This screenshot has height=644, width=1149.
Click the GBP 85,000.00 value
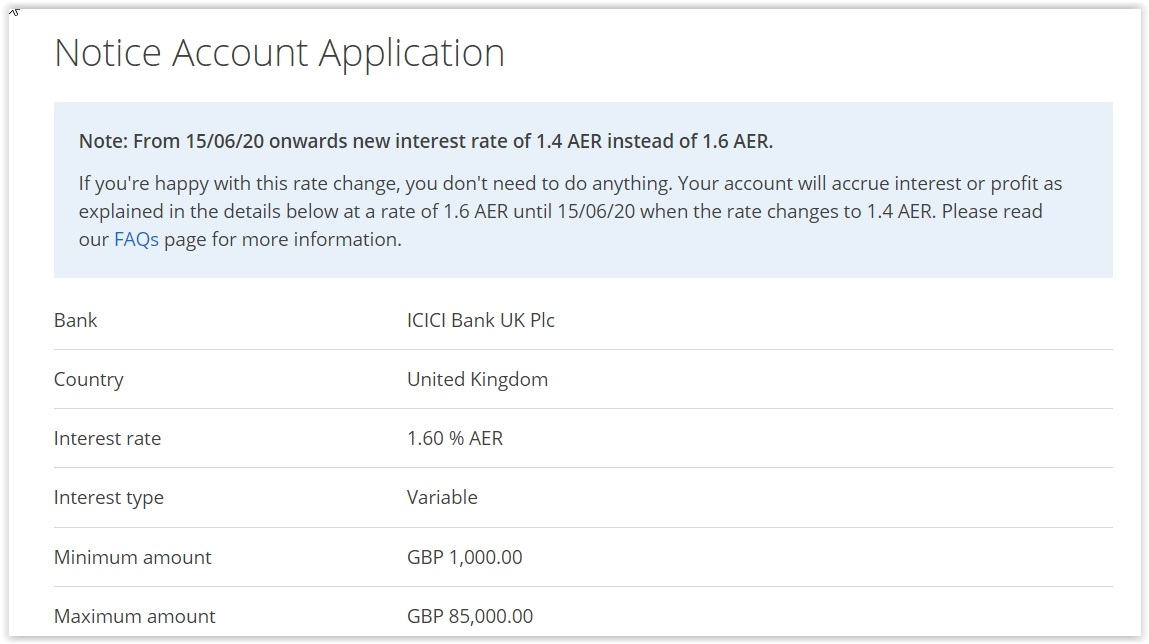(469, 616)
